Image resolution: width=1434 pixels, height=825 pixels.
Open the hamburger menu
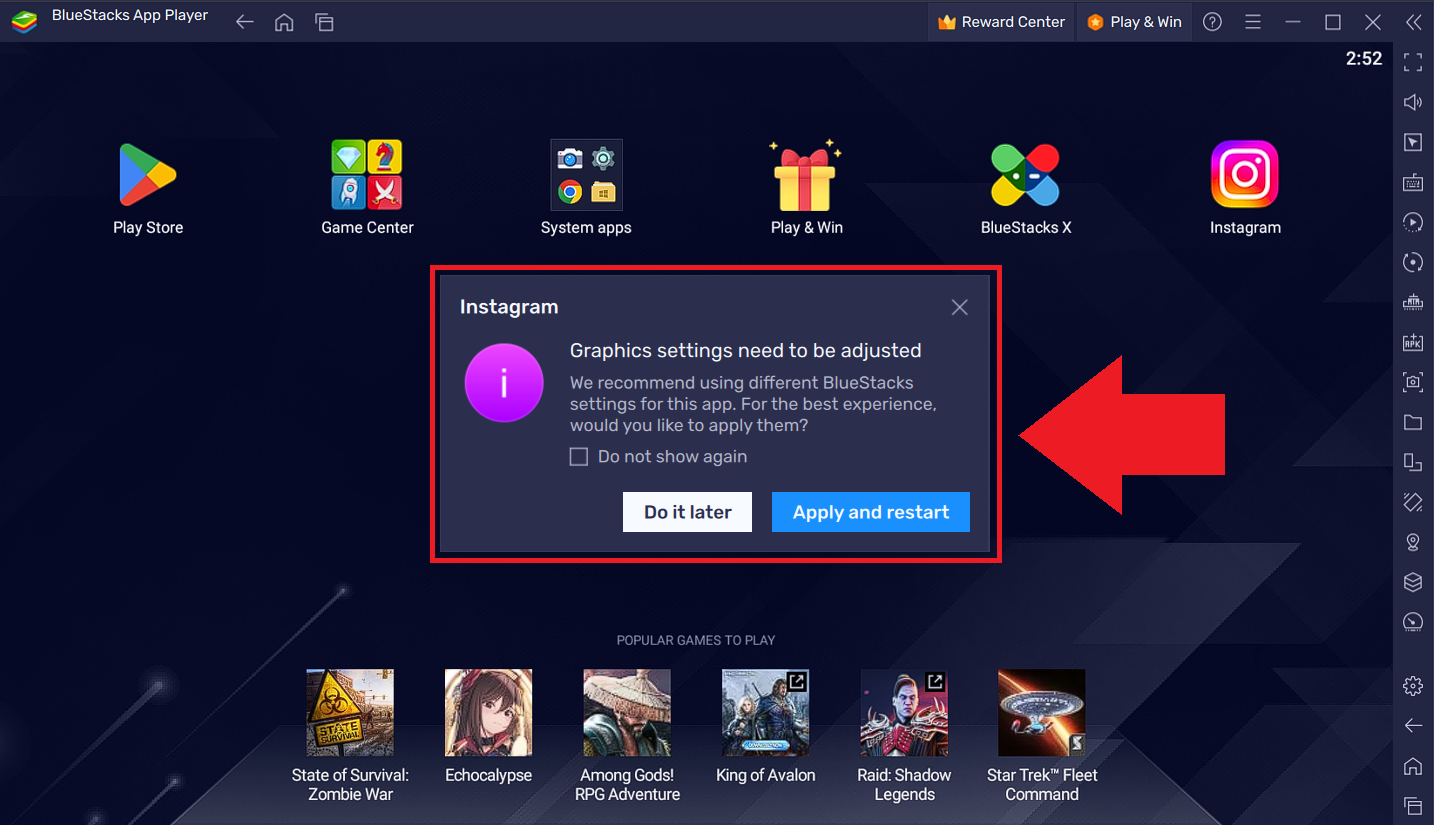coord(1253,22)
